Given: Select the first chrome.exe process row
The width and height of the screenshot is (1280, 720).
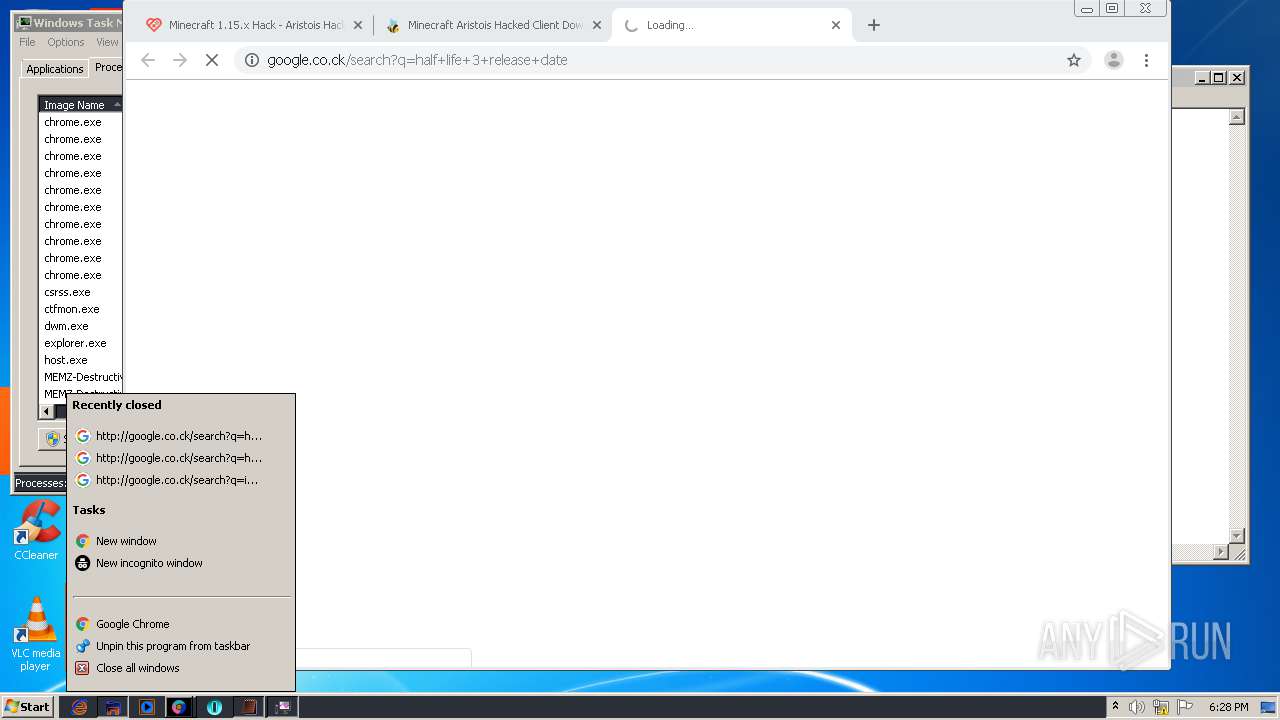Looking at the screenshot, I should click(x=80, y=122).
